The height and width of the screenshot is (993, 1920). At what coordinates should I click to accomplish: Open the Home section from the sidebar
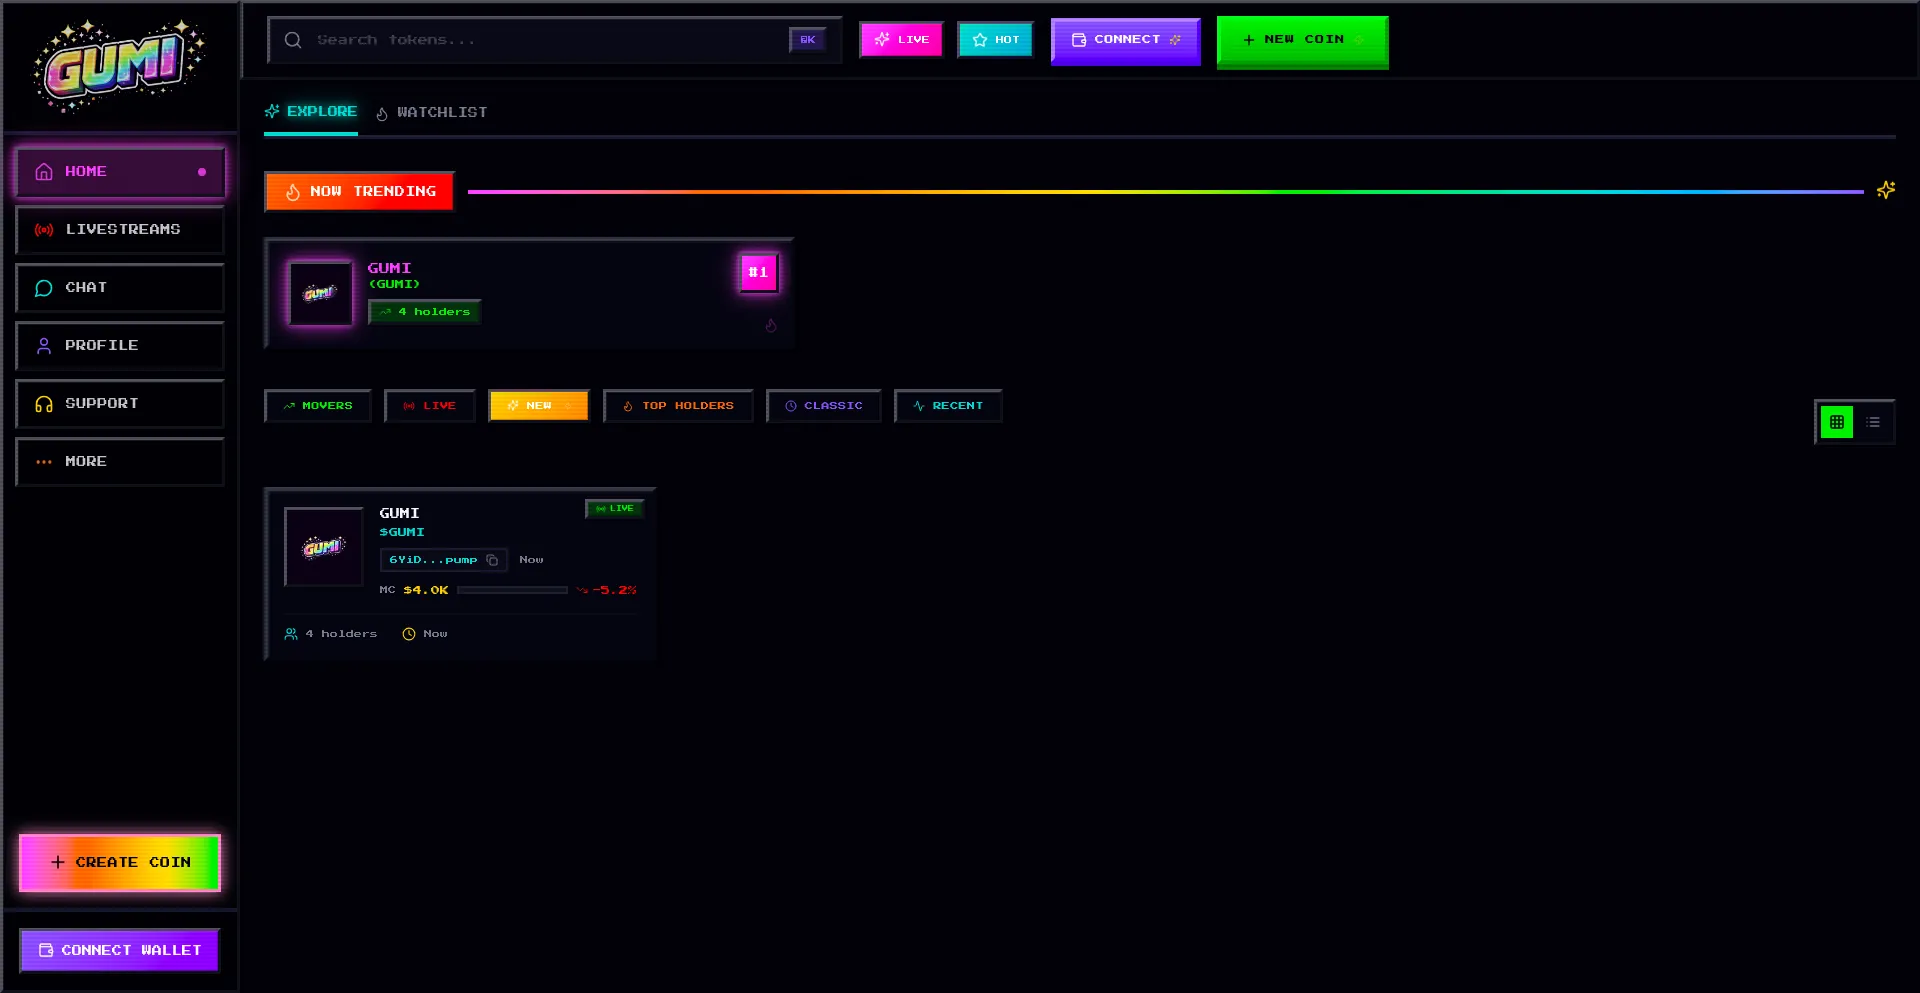(x=119, y=171)
